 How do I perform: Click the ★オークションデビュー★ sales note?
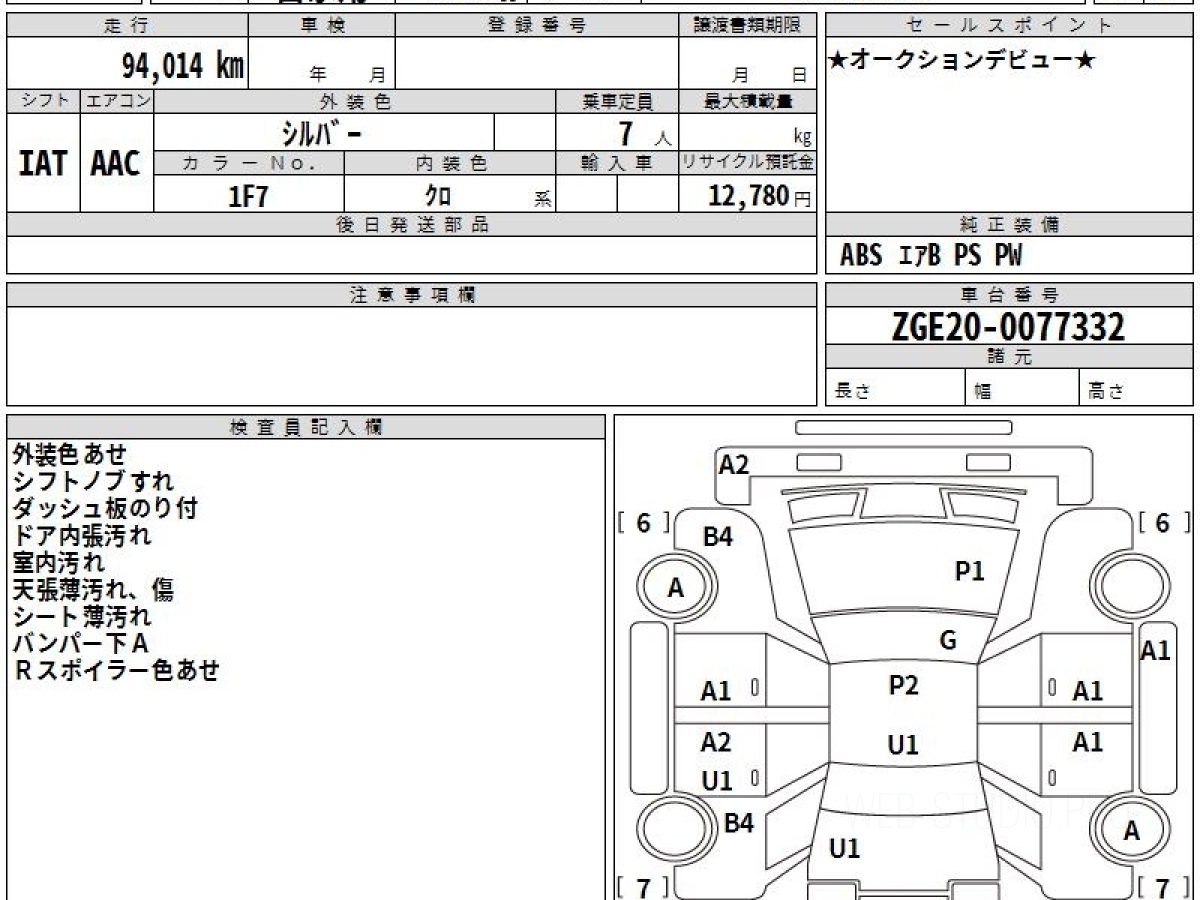click(961, 61)
